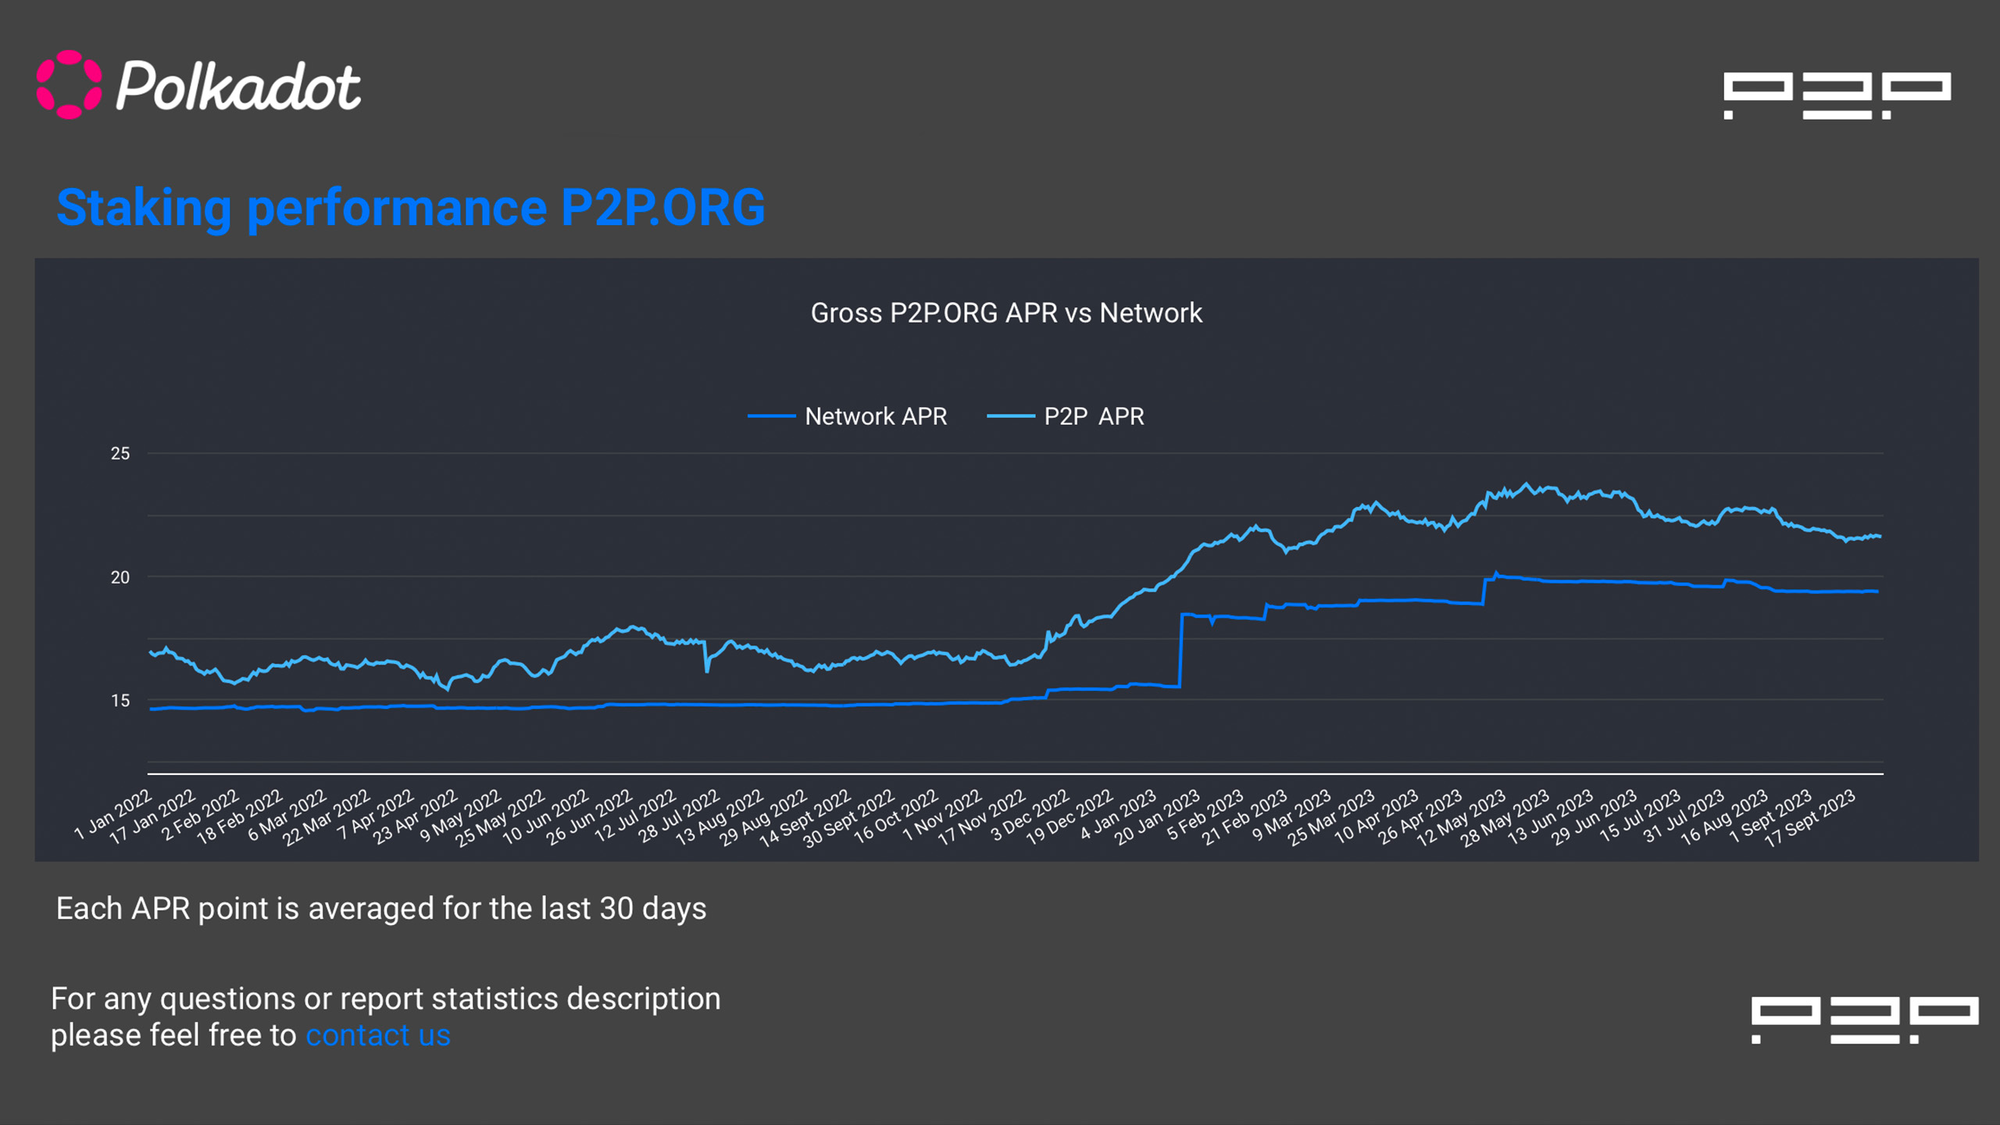Click the P2P logo in bottom-right corner
This screenshot has height=1125, width=2000.
pos(1864,1020)
